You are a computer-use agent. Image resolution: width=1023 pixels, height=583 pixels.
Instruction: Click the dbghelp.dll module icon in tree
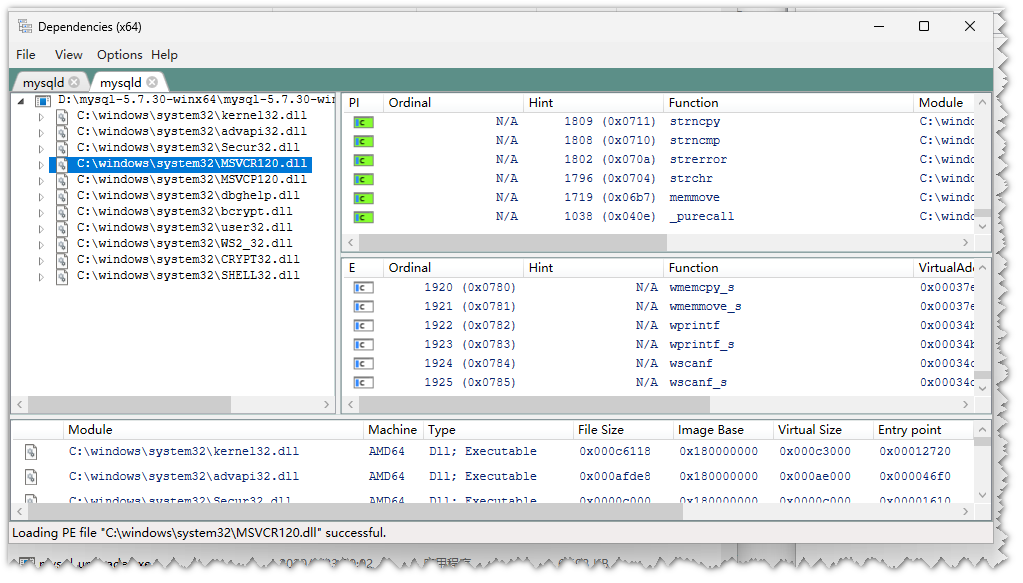(62, 196)
